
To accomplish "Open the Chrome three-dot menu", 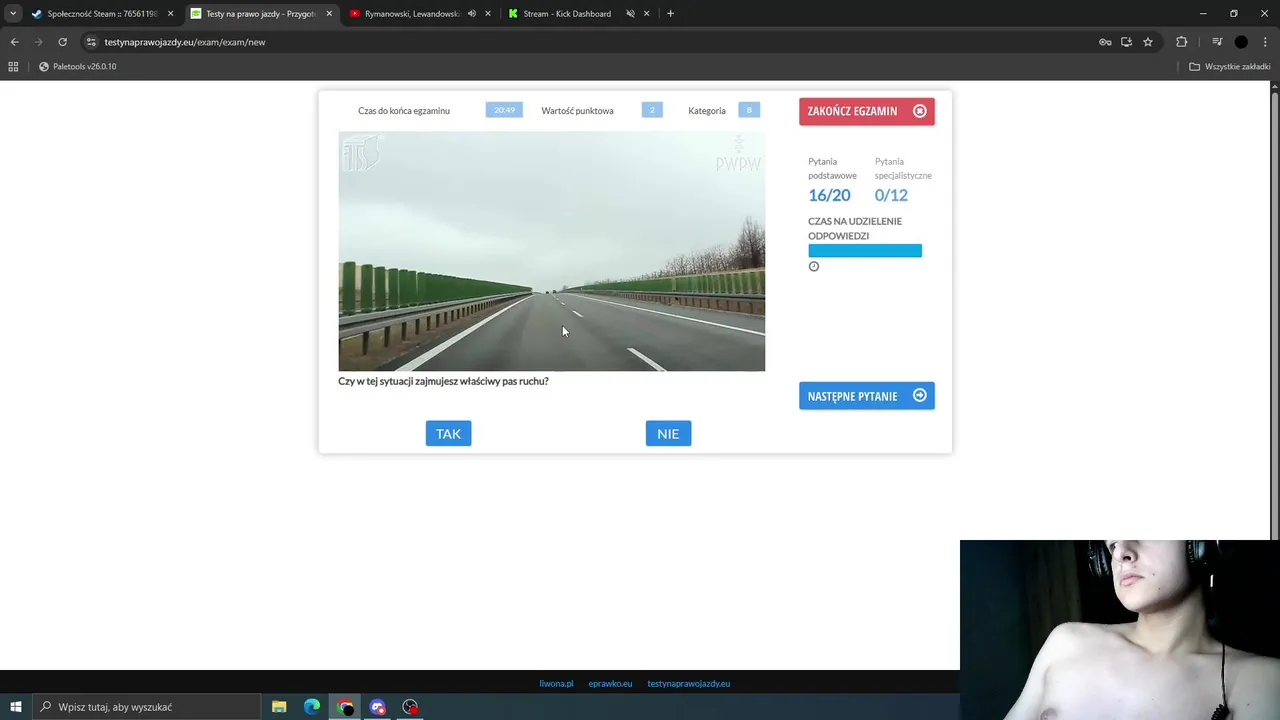I will click(x=1265, y=42).
